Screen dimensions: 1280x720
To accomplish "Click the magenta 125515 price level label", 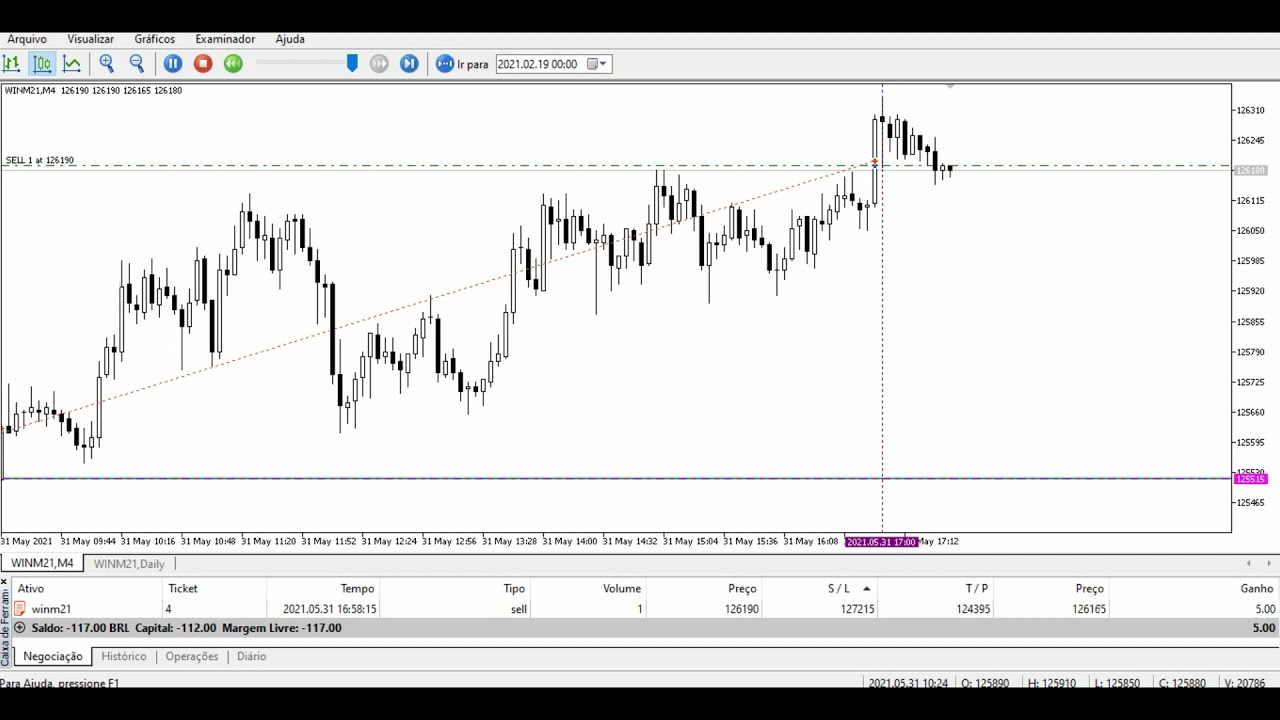I will 1251,479.
